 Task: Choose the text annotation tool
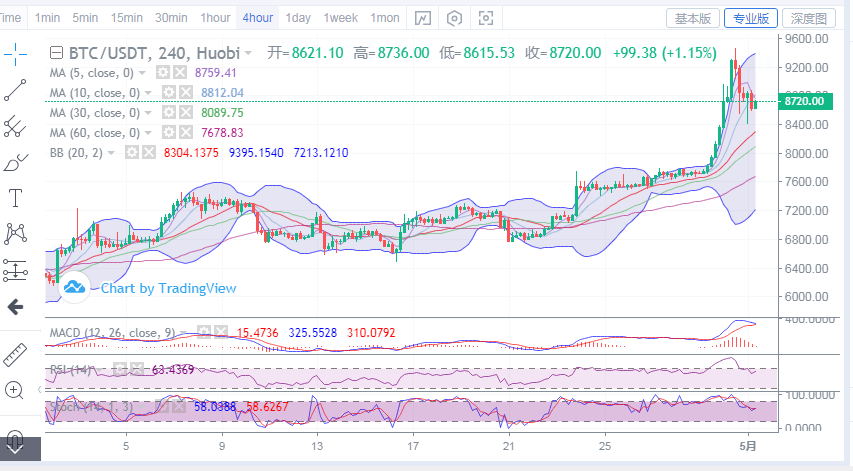click(x=15, y=198)
